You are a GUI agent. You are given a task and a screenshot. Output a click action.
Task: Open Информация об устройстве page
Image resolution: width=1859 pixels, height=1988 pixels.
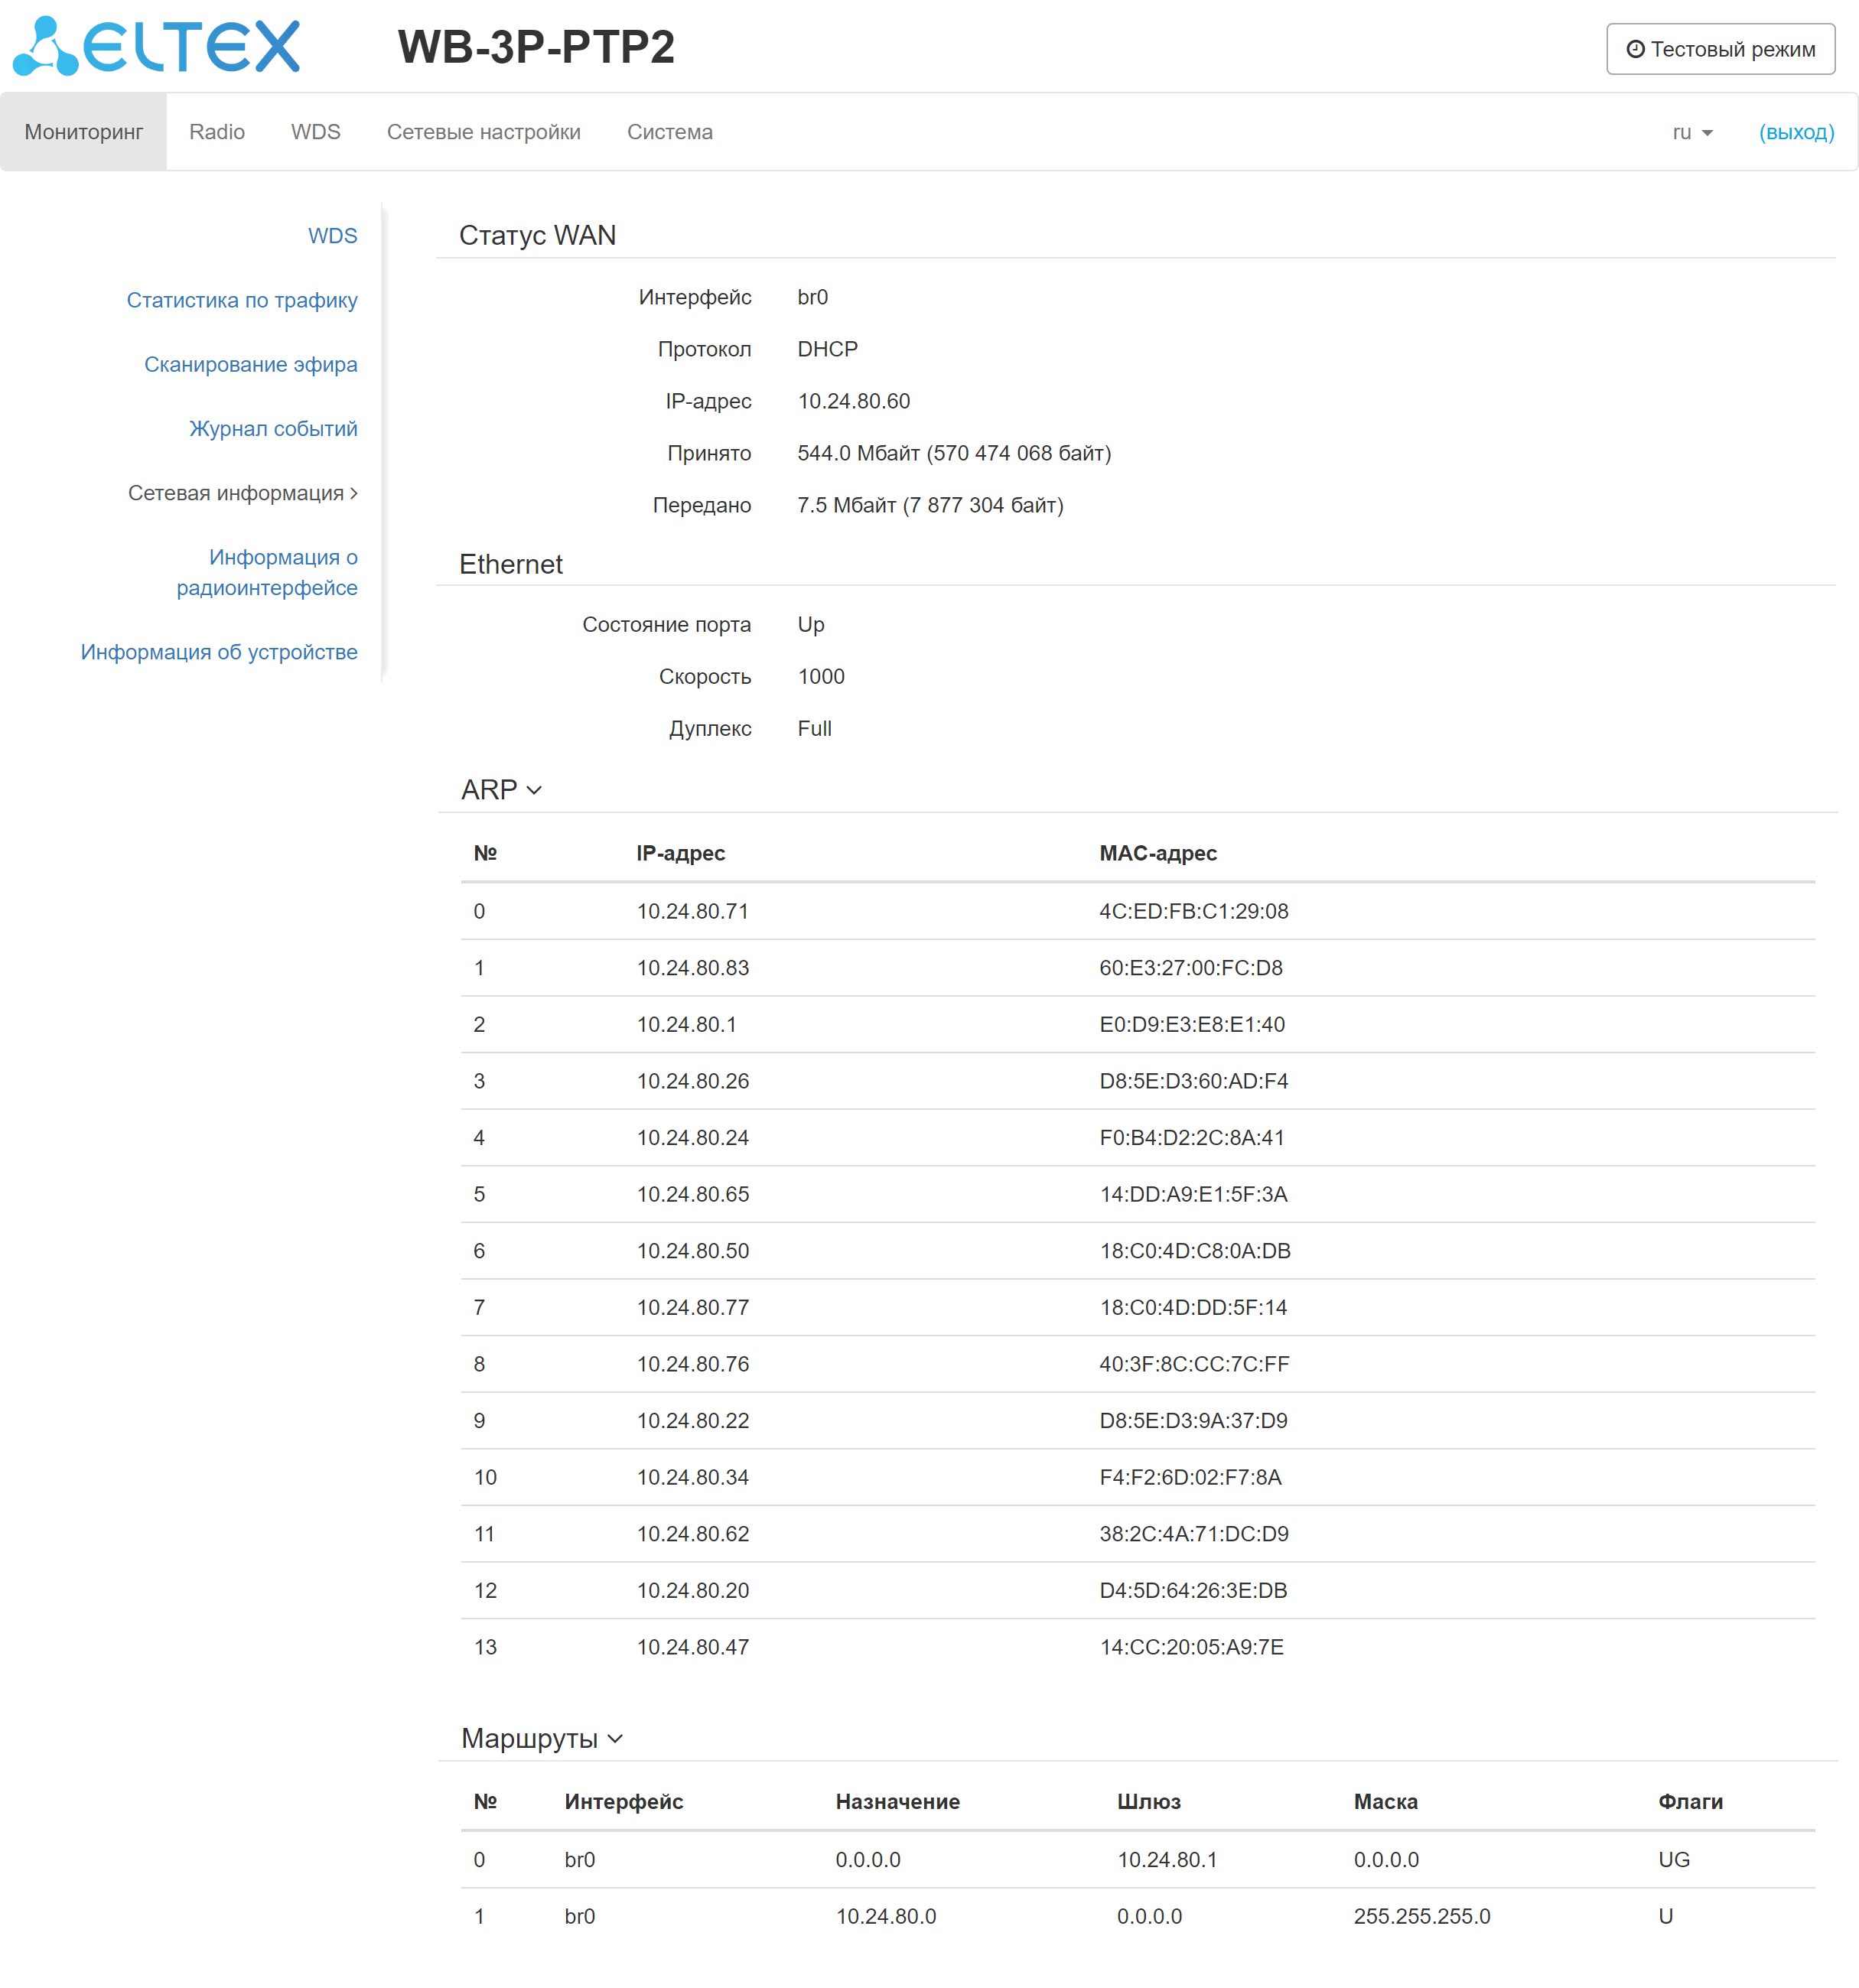click(219, 652)
